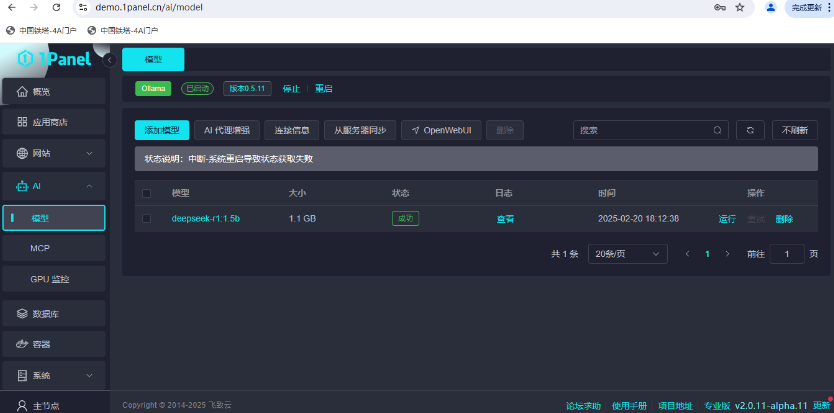This screenshot has width=834, height=413.
Task: Open 应用商店 app store in sidebar
Action: click(x=52, y=122)
